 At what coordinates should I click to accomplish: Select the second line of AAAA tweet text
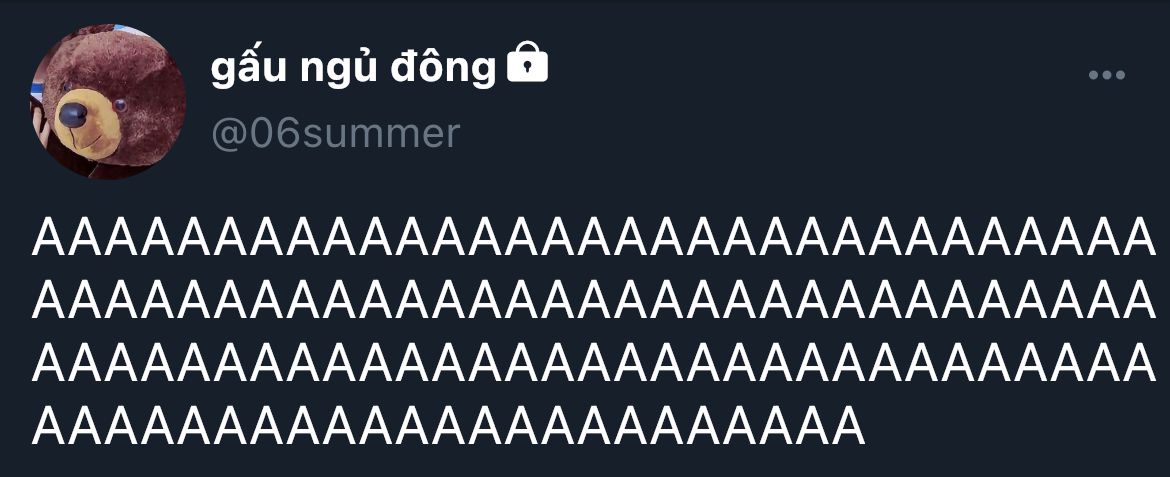tap(593, 301)
